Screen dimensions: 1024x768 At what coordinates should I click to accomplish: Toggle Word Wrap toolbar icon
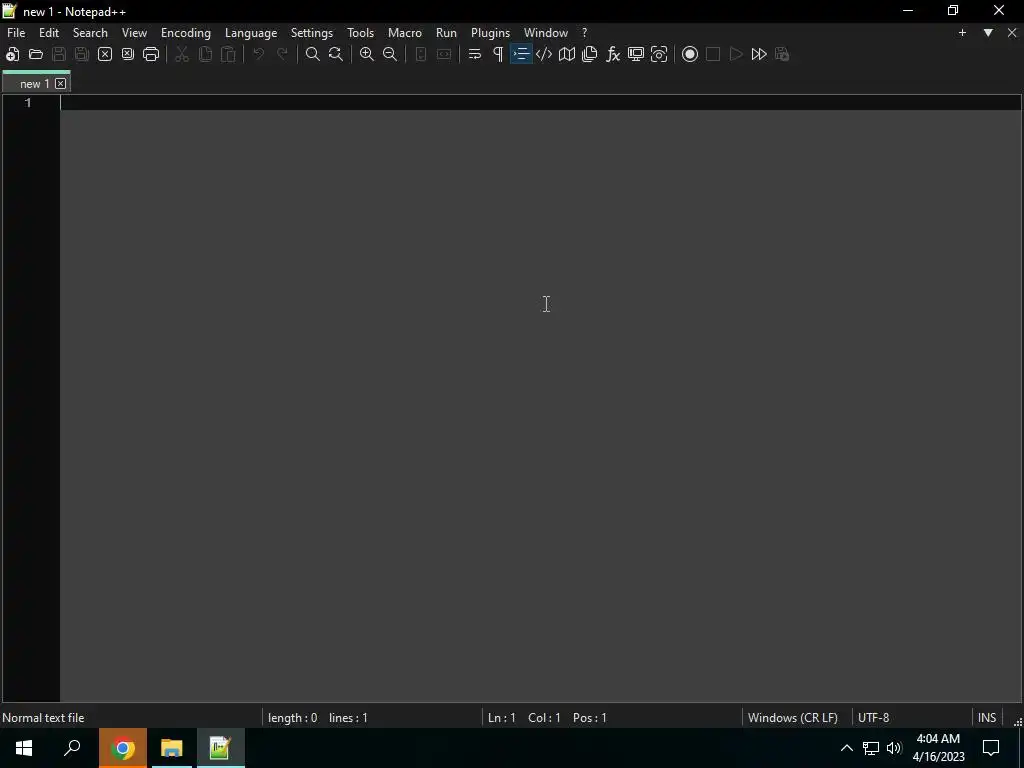(x=475, y=54)
